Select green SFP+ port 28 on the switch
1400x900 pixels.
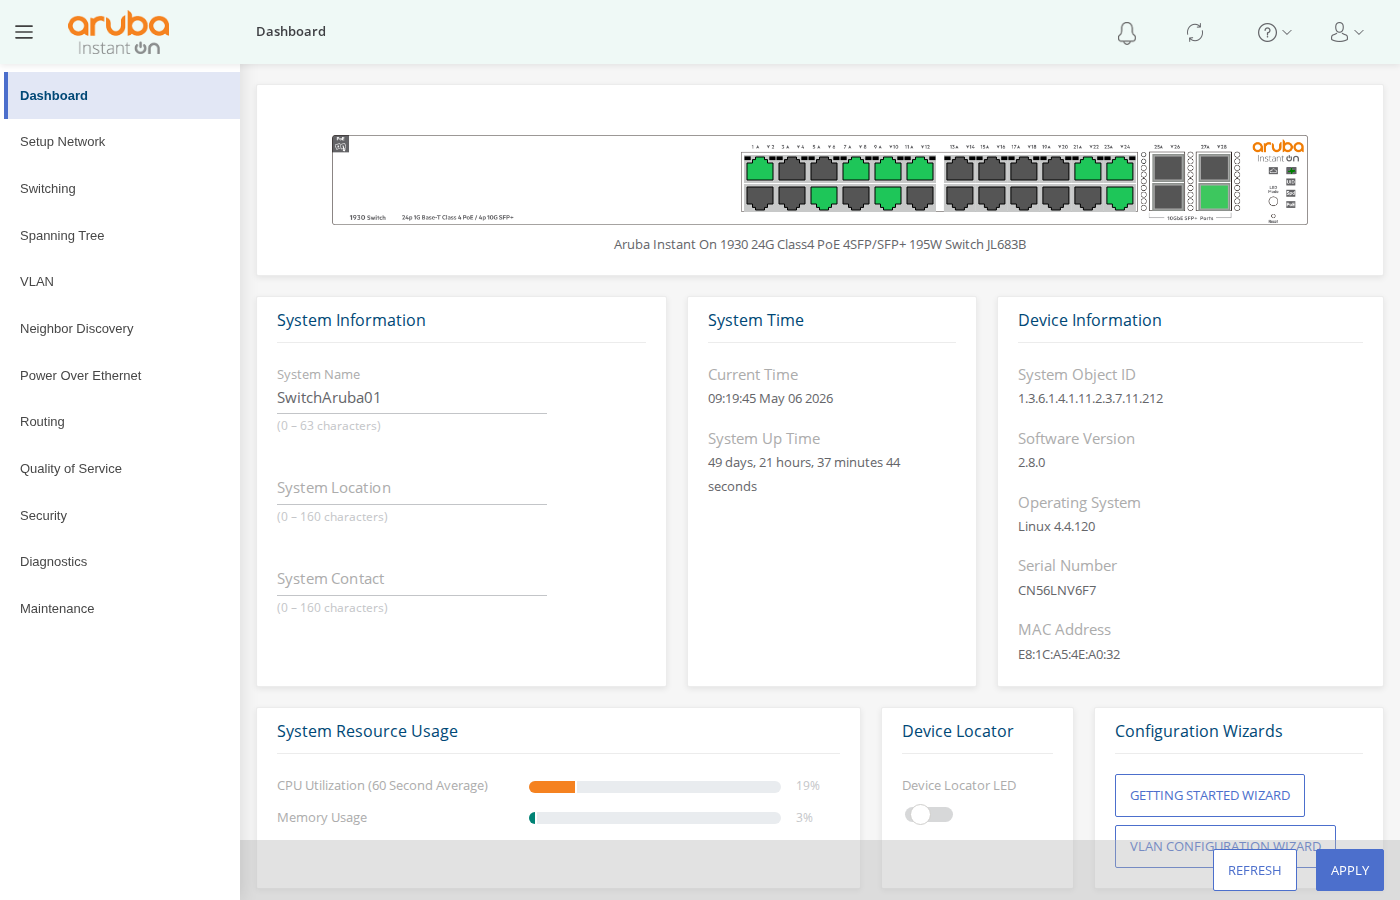1214,197
